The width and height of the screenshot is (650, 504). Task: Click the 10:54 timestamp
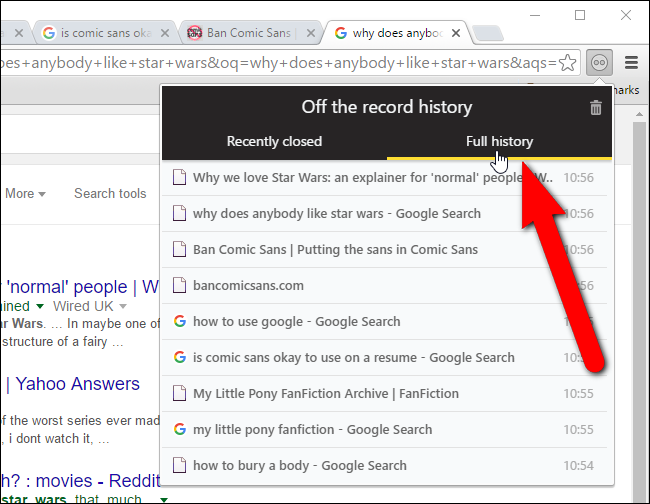pos(578,466)
